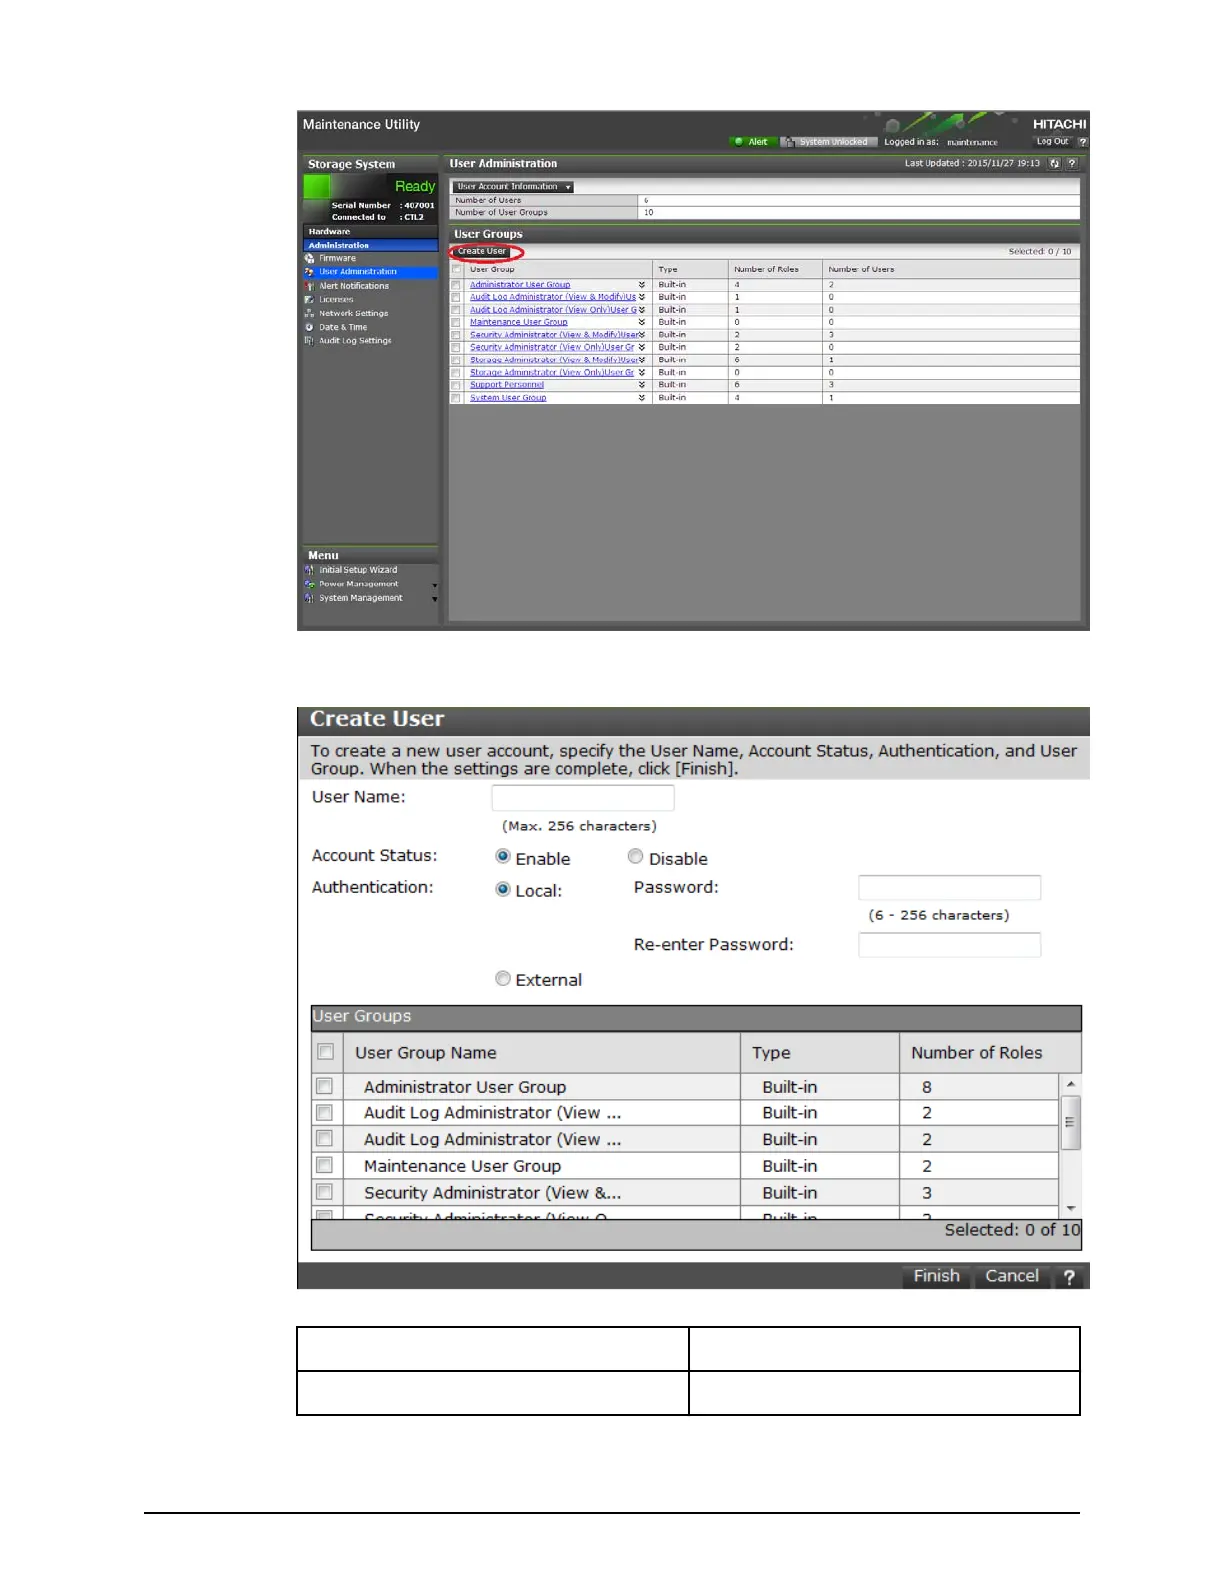Choose Local authentication radio button

(x=503, y=889)
